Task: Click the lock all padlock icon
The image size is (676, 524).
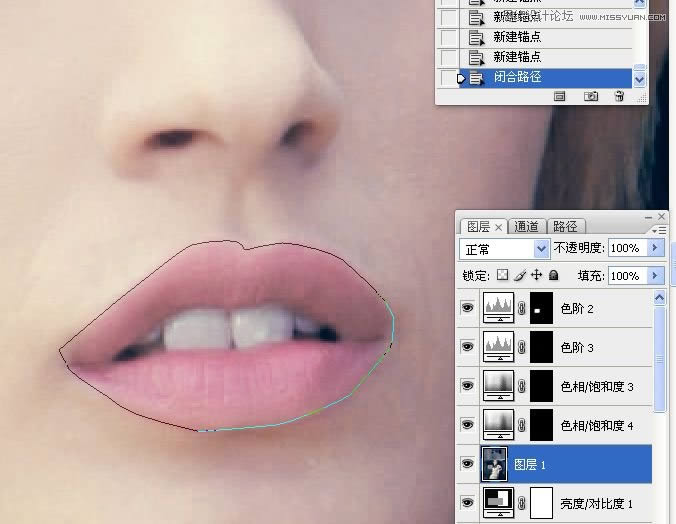Action: [553, 275]
